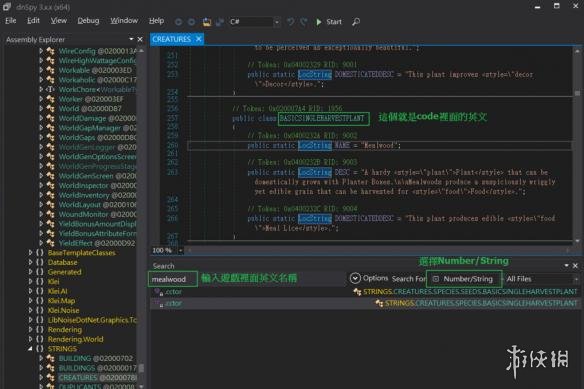The image size is (584, 389).
Task: Select the Klei.Noise namespace
Action: pyautogui.click(x=64, y=310)
